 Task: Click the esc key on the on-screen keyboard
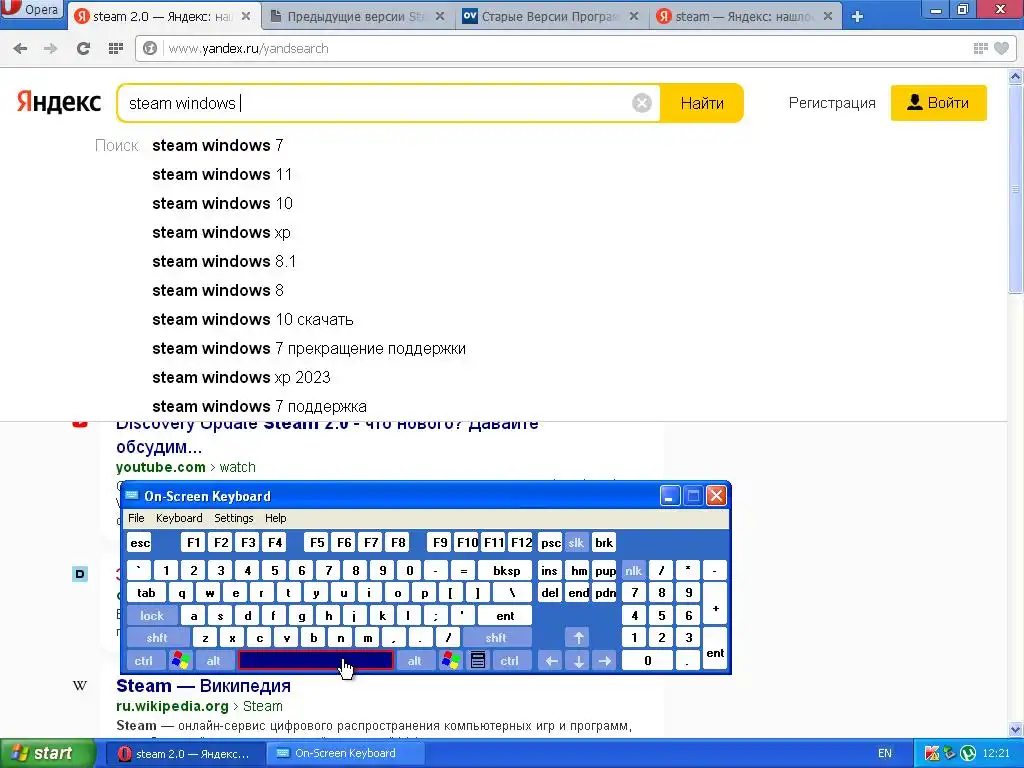(140, 542)
